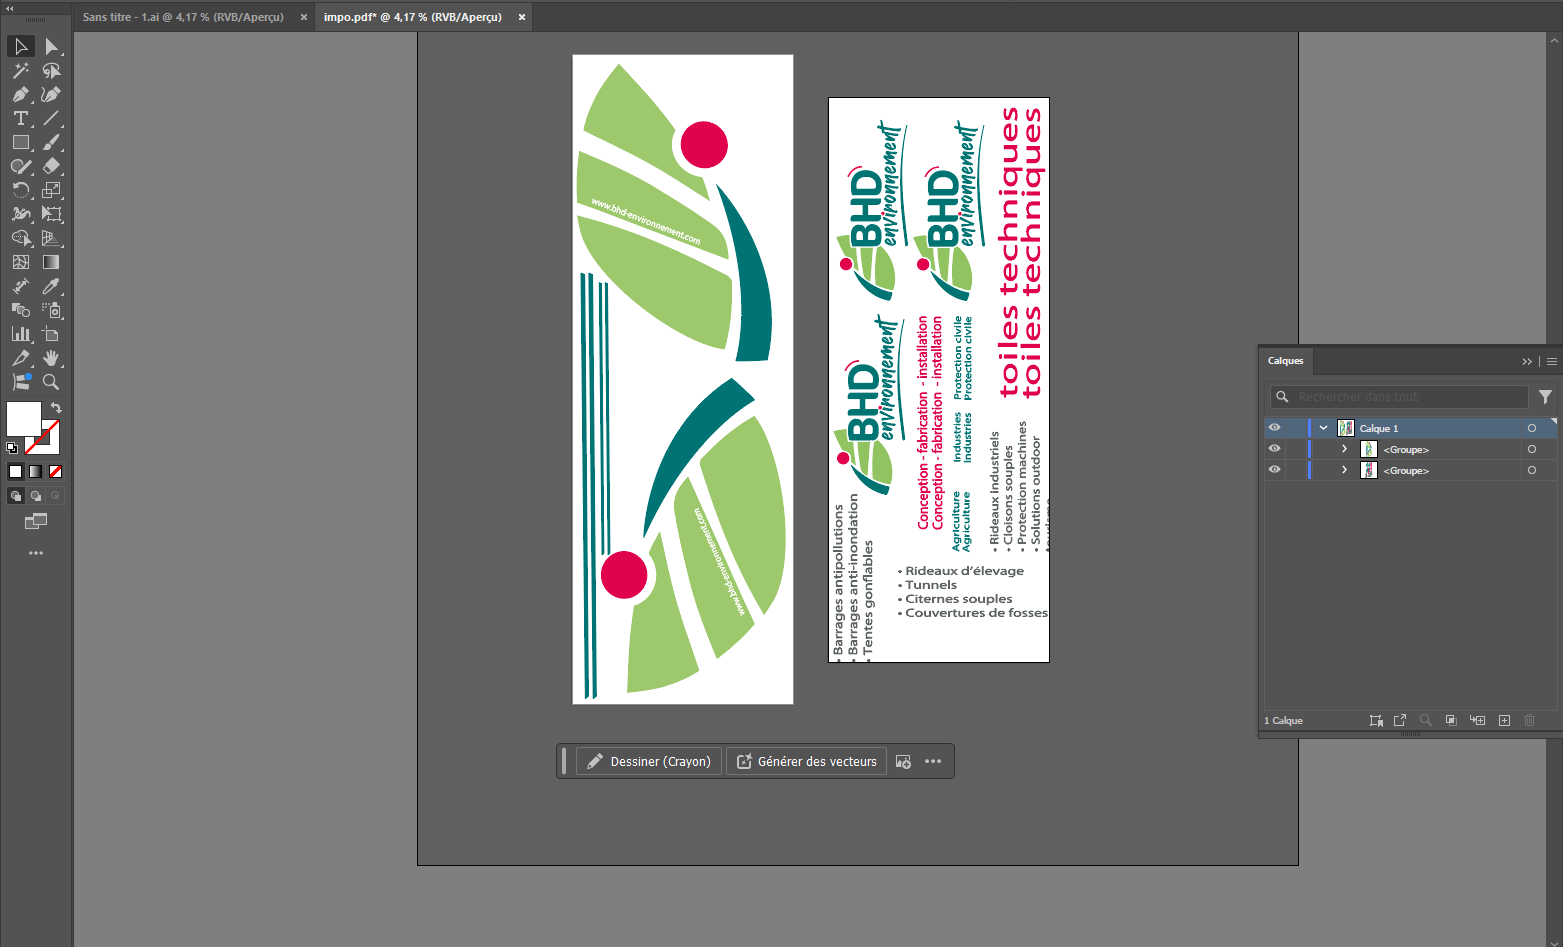The width and height of the screenshot is (1563, 947).
Task: Open the Edit Toolbar three-dots menu
Action: click(36, 553)
